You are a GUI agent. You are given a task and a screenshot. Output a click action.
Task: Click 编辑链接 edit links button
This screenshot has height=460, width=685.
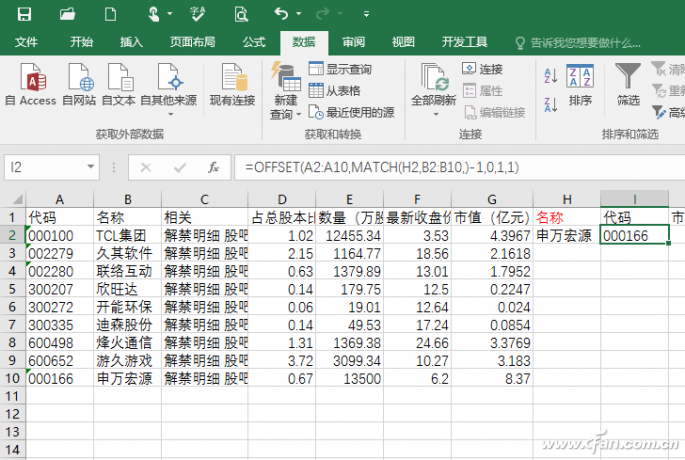coord(494,113)
